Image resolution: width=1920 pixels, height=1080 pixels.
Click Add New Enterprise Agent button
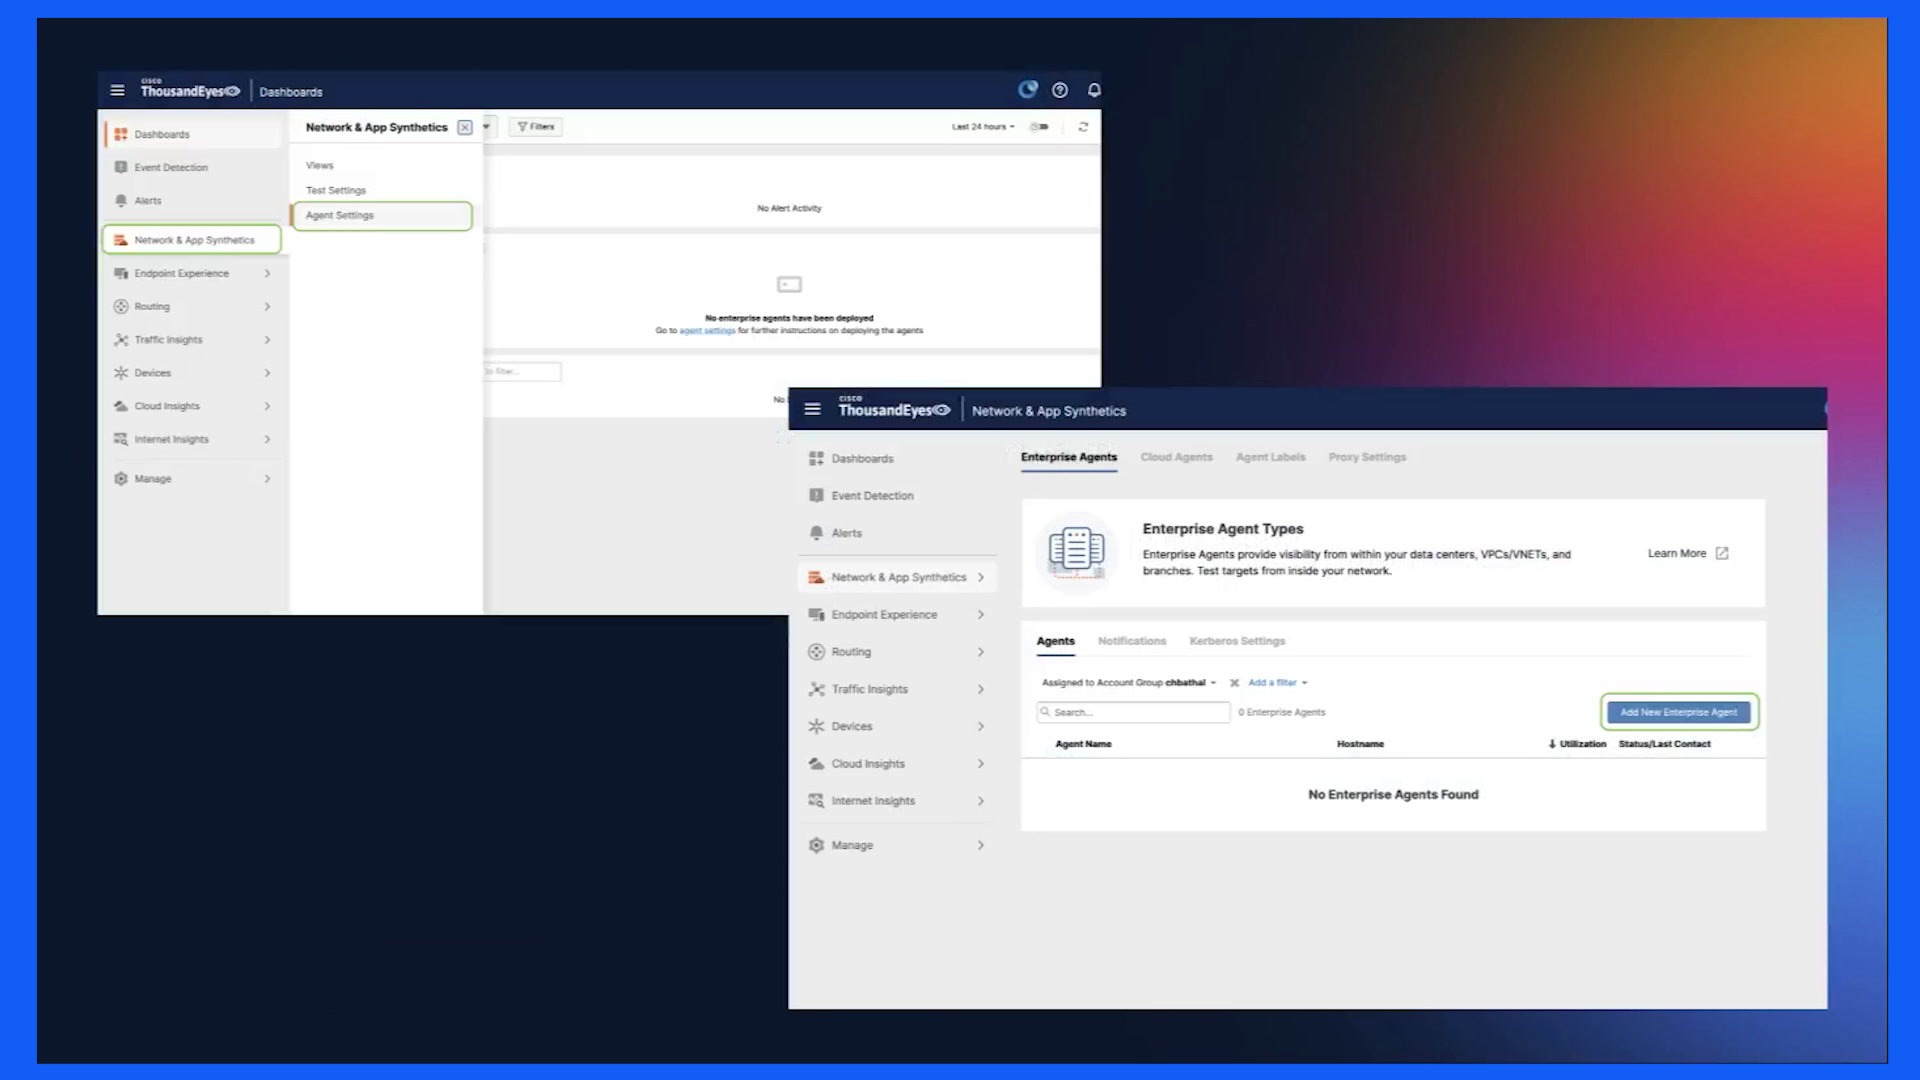pos(1678,712)
